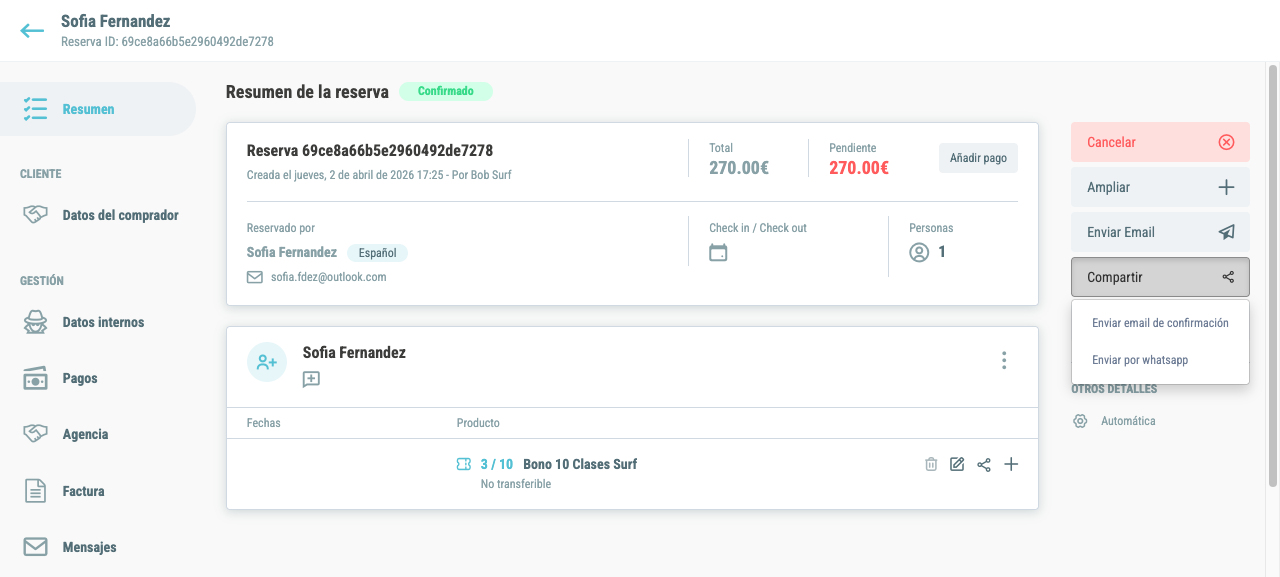
Task: Click the ticket icon beside 3 / 10
Action: pyautogui.click(x=463, y=464)
